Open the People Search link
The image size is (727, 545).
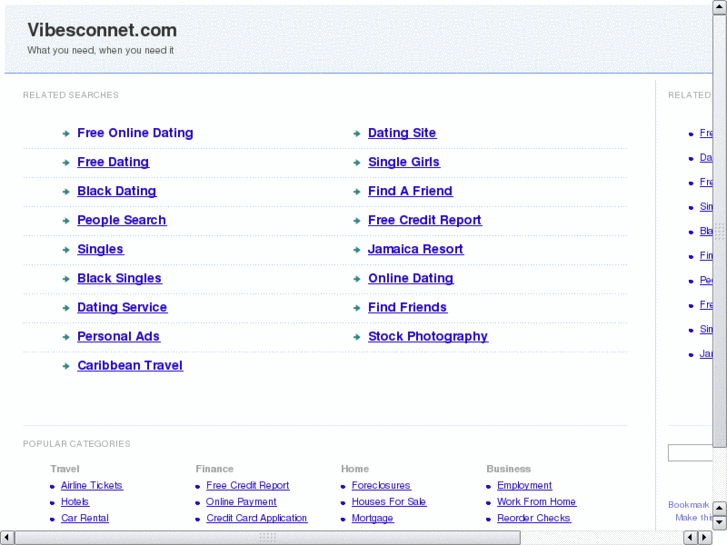121,220
